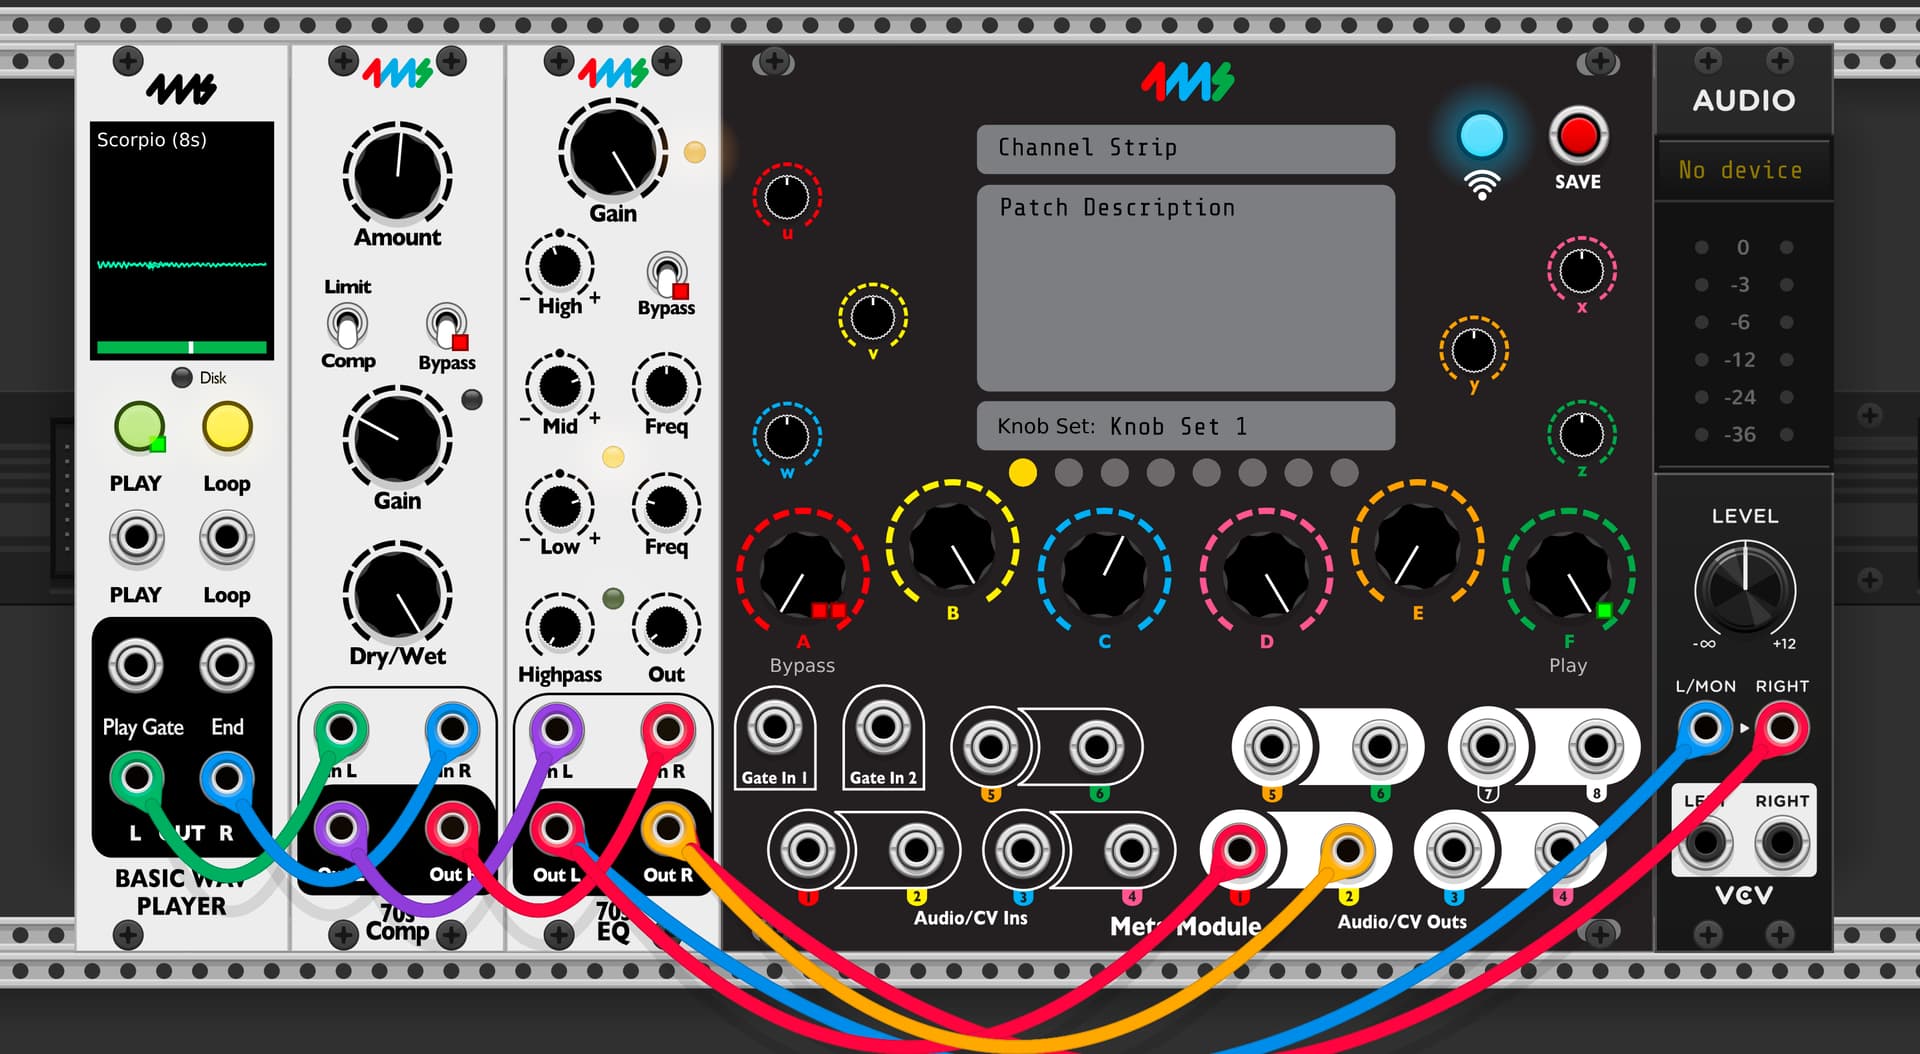Screen dimensions: 1920x1054
Task: Toggle the yellow Loop button
Action: point(227,427)
